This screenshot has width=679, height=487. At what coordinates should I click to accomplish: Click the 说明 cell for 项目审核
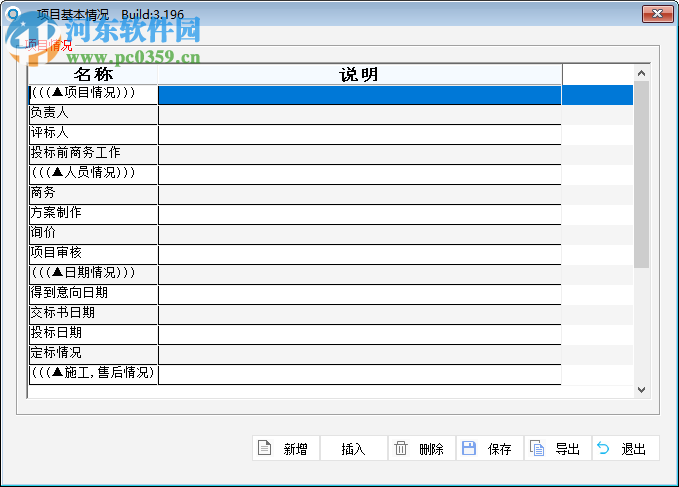(x=360, y=254)
